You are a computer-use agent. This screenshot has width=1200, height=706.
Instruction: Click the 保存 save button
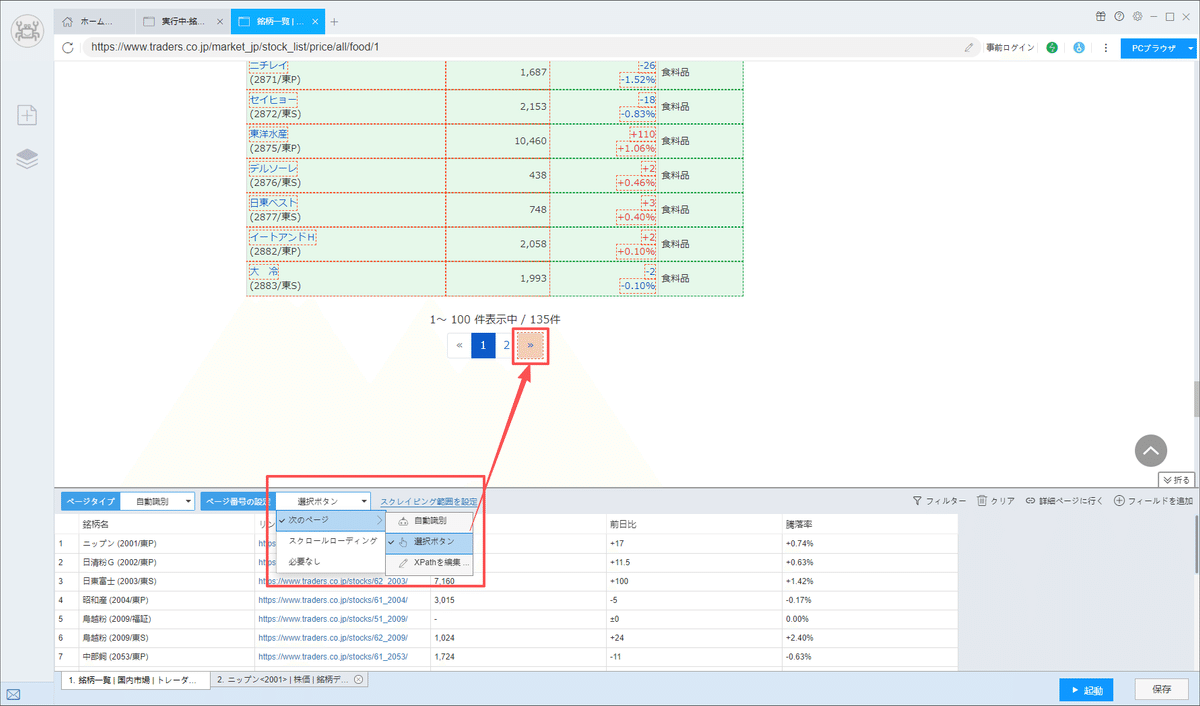(1162, 690)
